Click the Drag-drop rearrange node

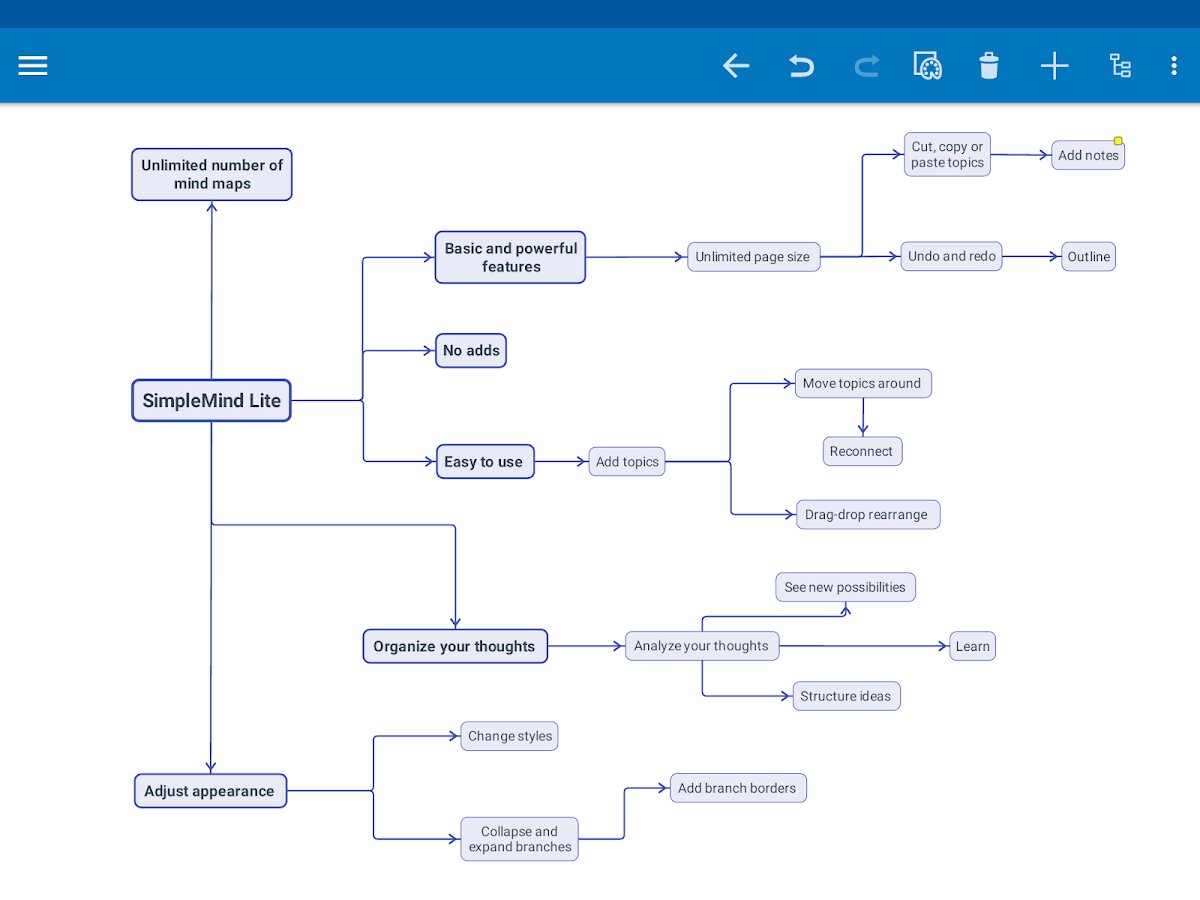pos(867,515)
